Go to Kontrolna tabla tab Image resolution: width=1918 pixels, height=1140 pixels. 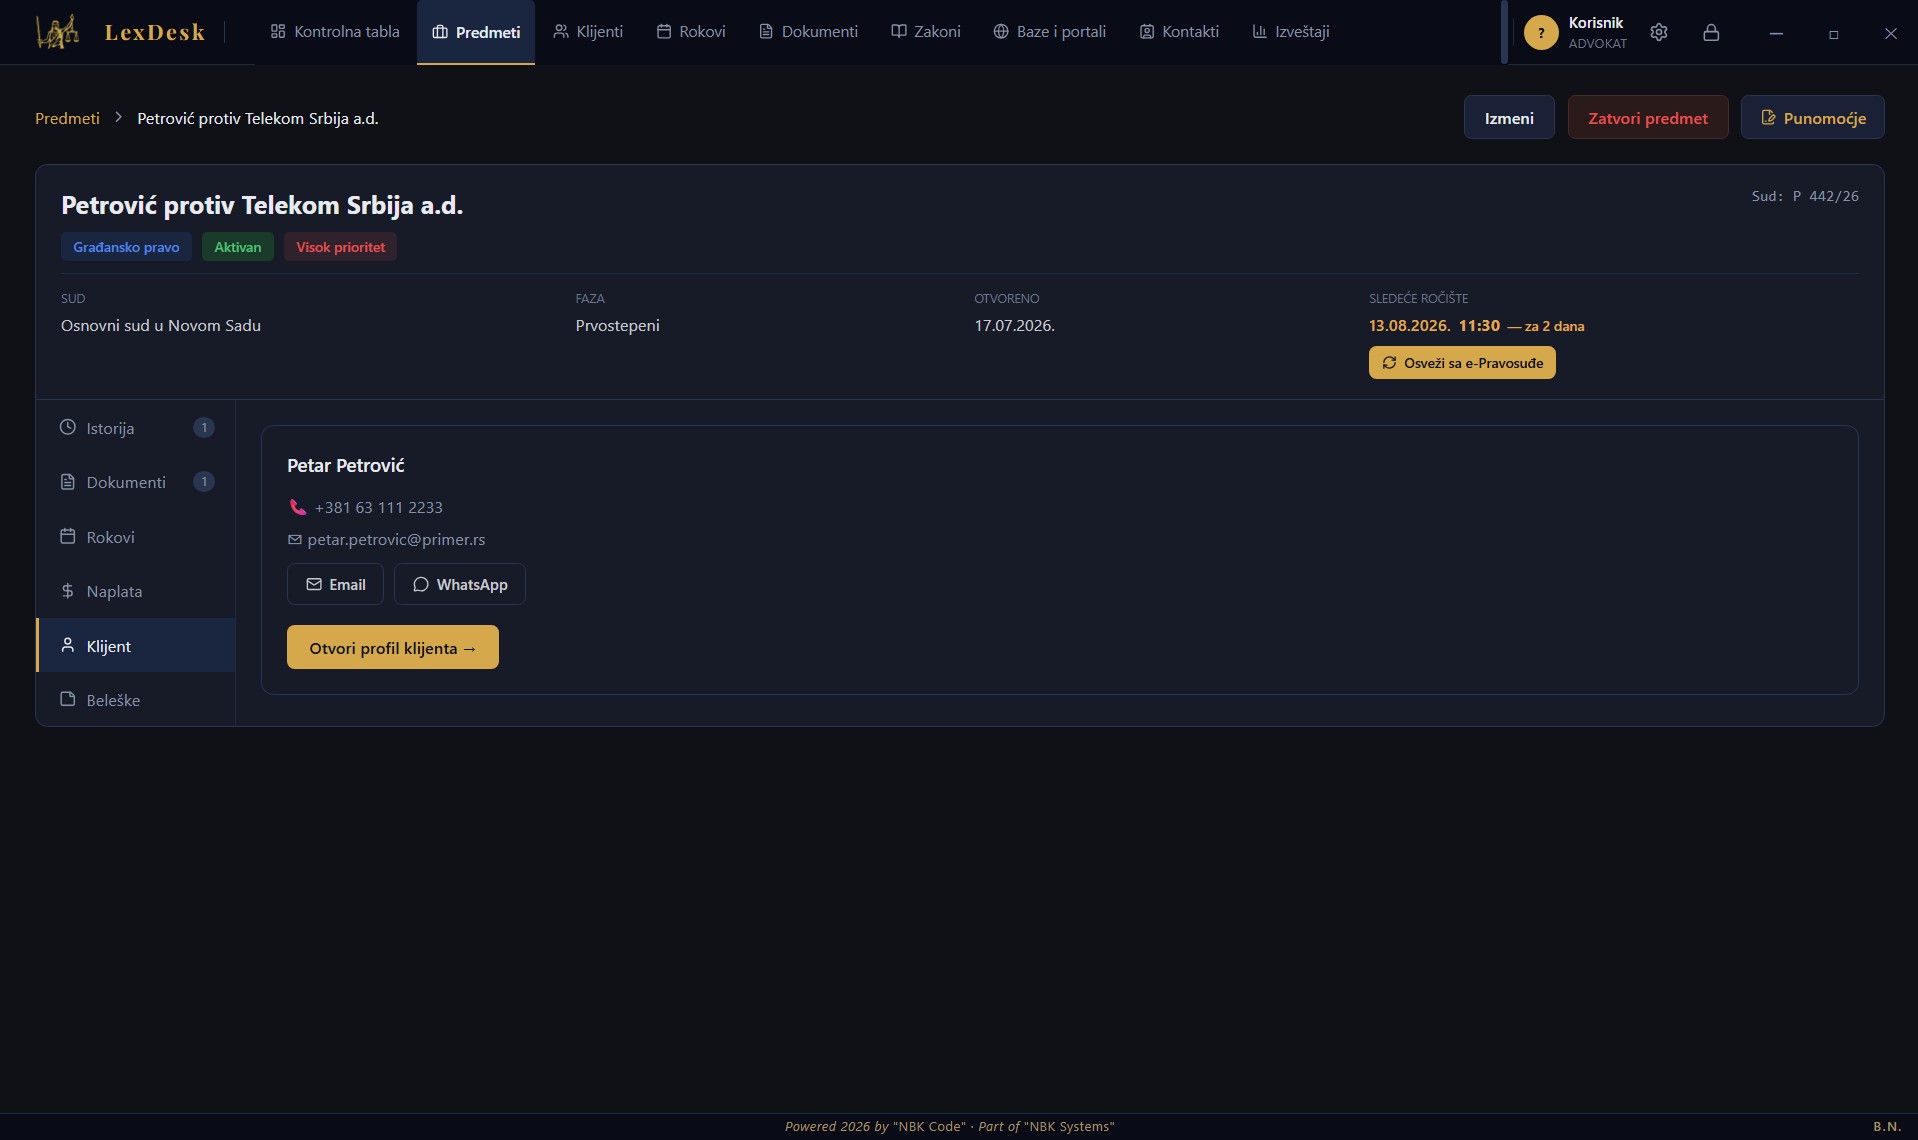click(335, 32)
